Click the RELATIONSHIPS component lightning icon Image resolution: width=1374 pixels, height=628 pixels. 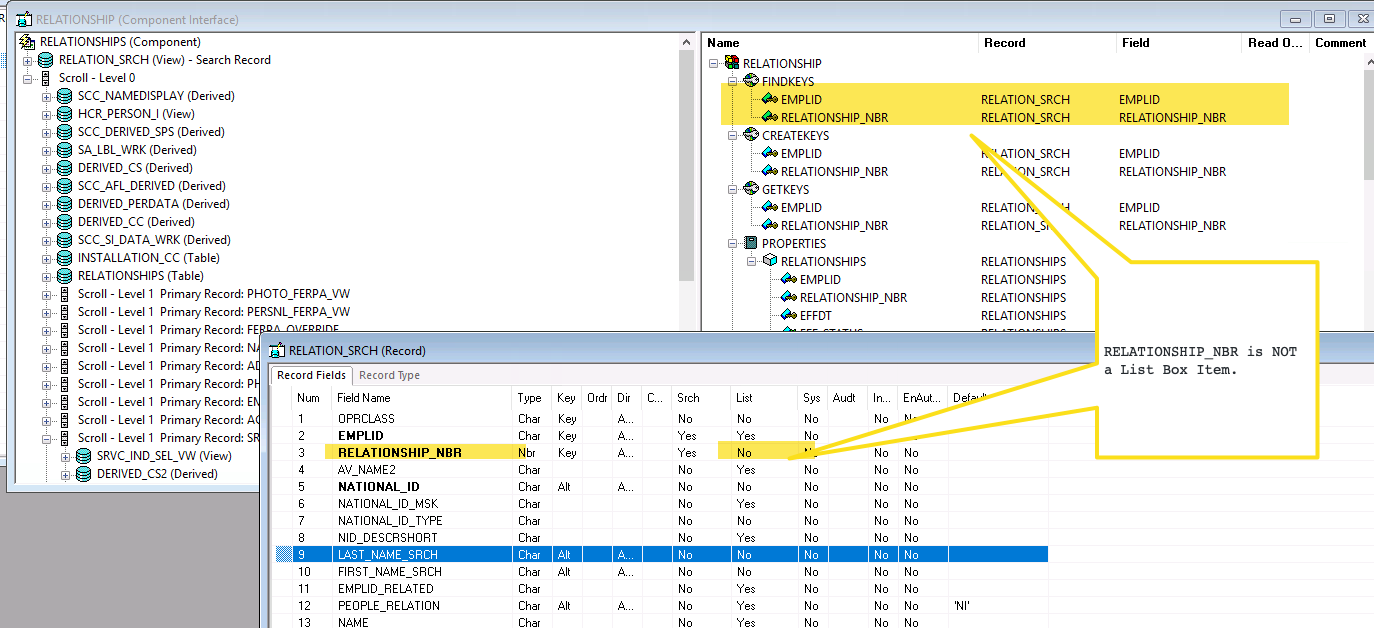point(27,42)
